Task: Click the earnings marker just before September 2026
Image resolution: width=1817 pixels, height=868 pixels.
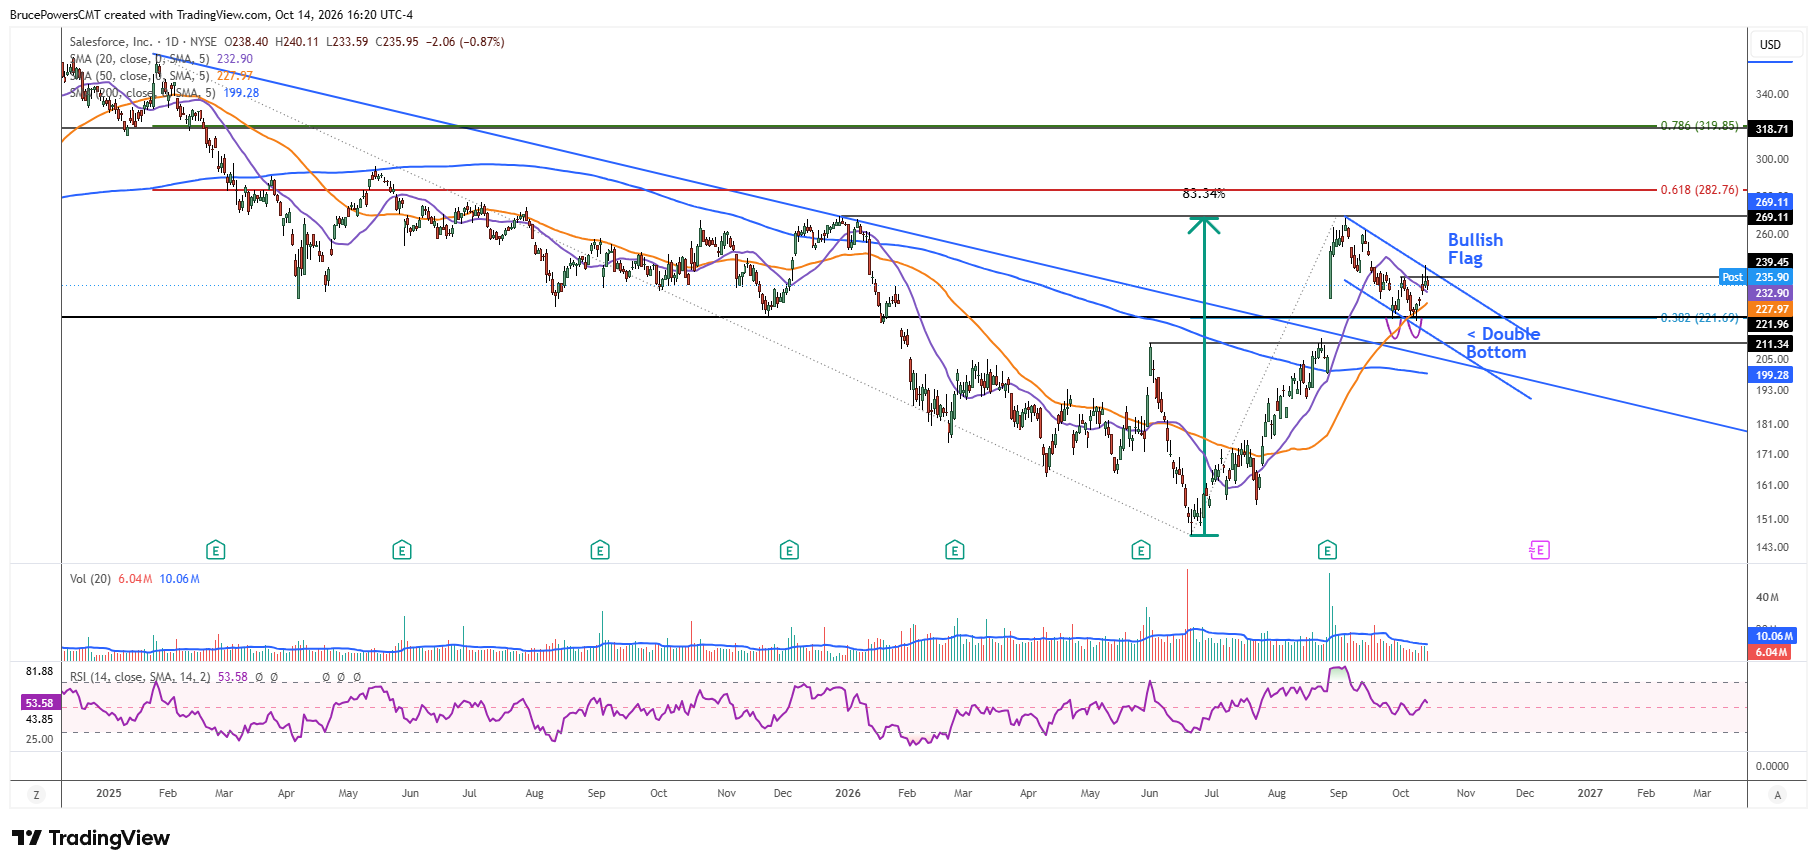Action: click(1327, 550)
